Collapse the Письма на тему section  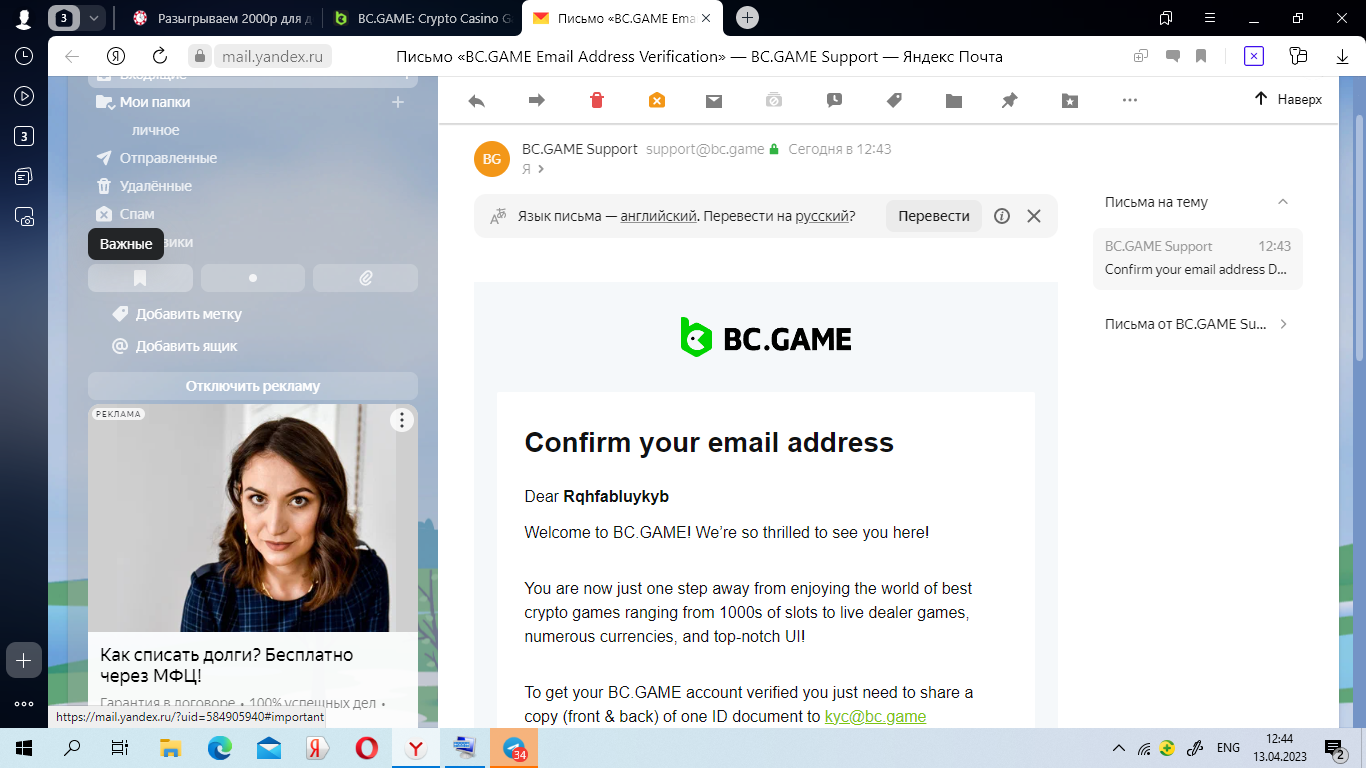[x=1283, y=202]
